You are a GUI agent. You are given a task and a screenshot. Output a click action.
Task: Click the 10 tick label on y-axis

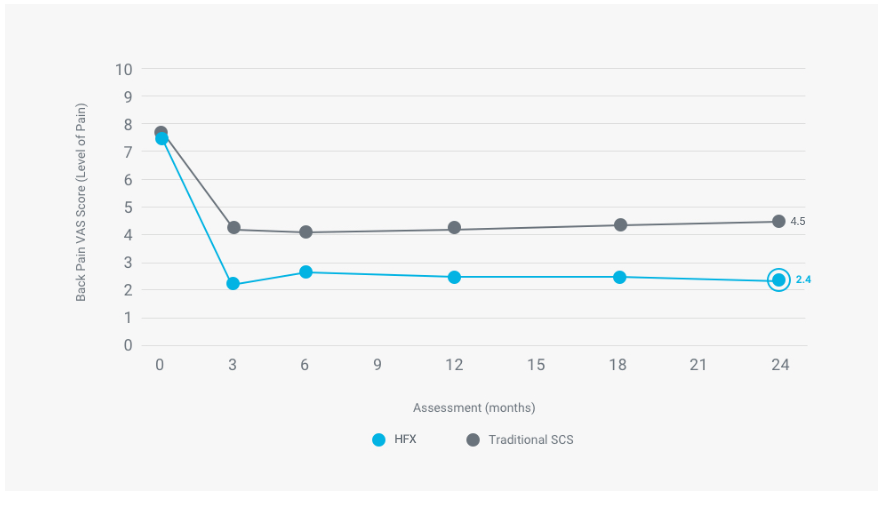[124, 69]
